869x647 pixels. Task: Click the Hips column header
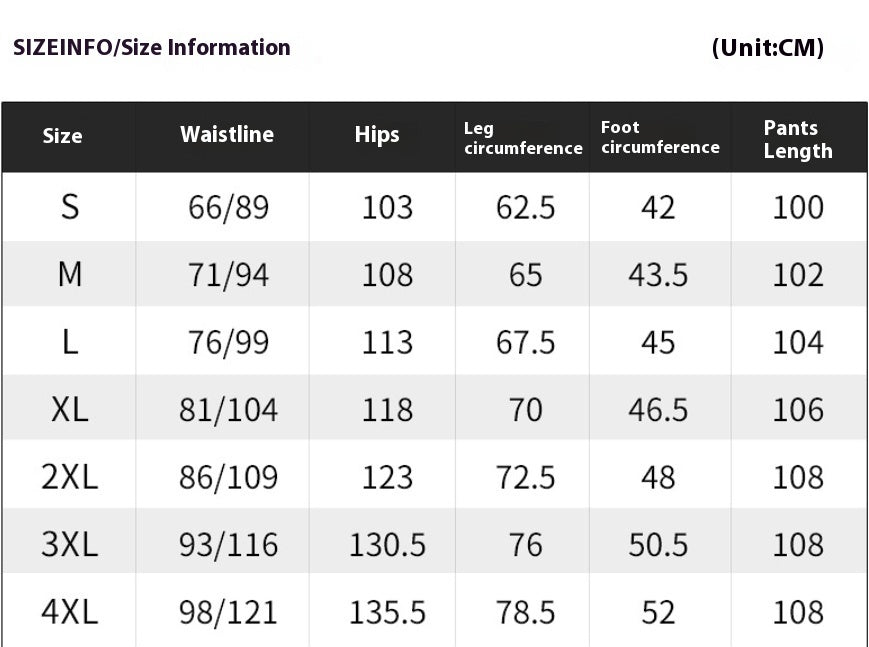pyautogui.click(x=377, y=135)
